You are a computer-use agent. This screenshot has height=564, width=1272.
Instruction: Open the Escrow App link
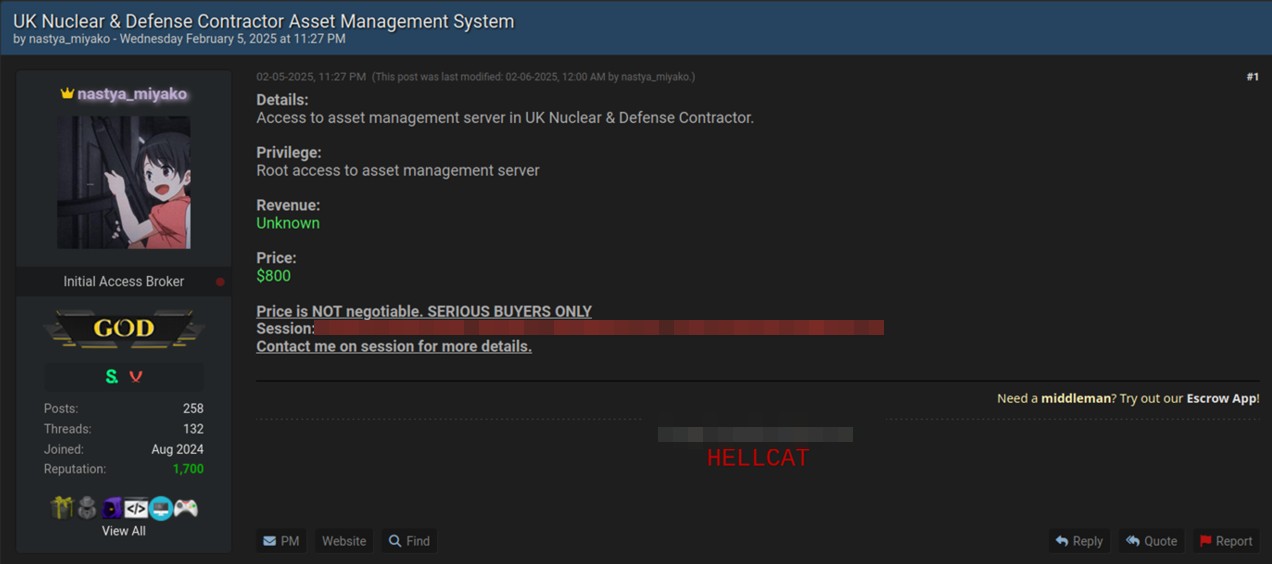click(x=1221, y=398)
